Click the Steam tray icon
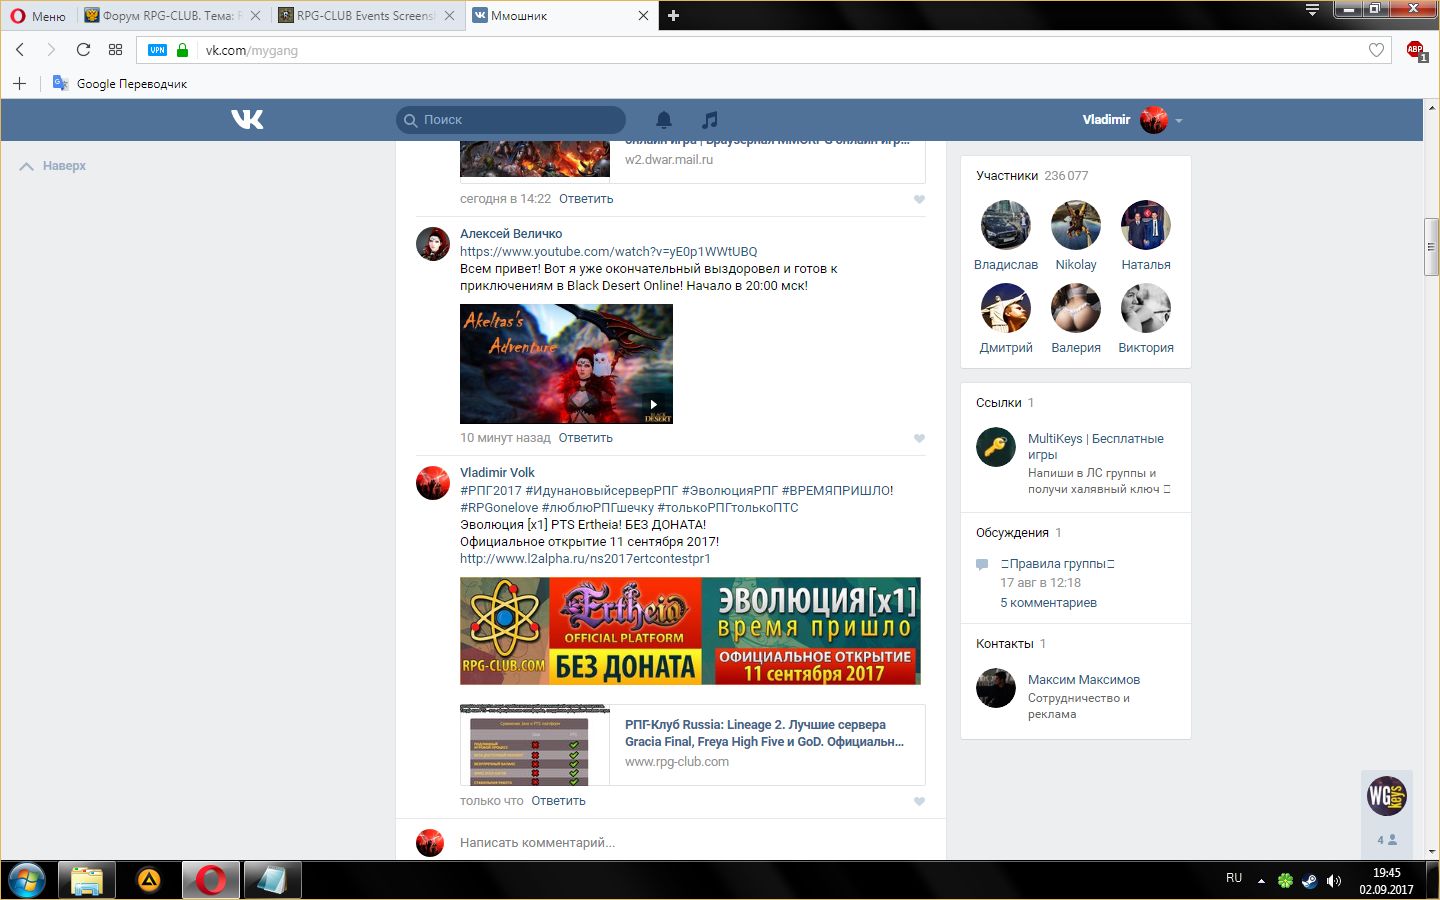The height and width of the screenshot is (900, 1440). pos(1309,881)
